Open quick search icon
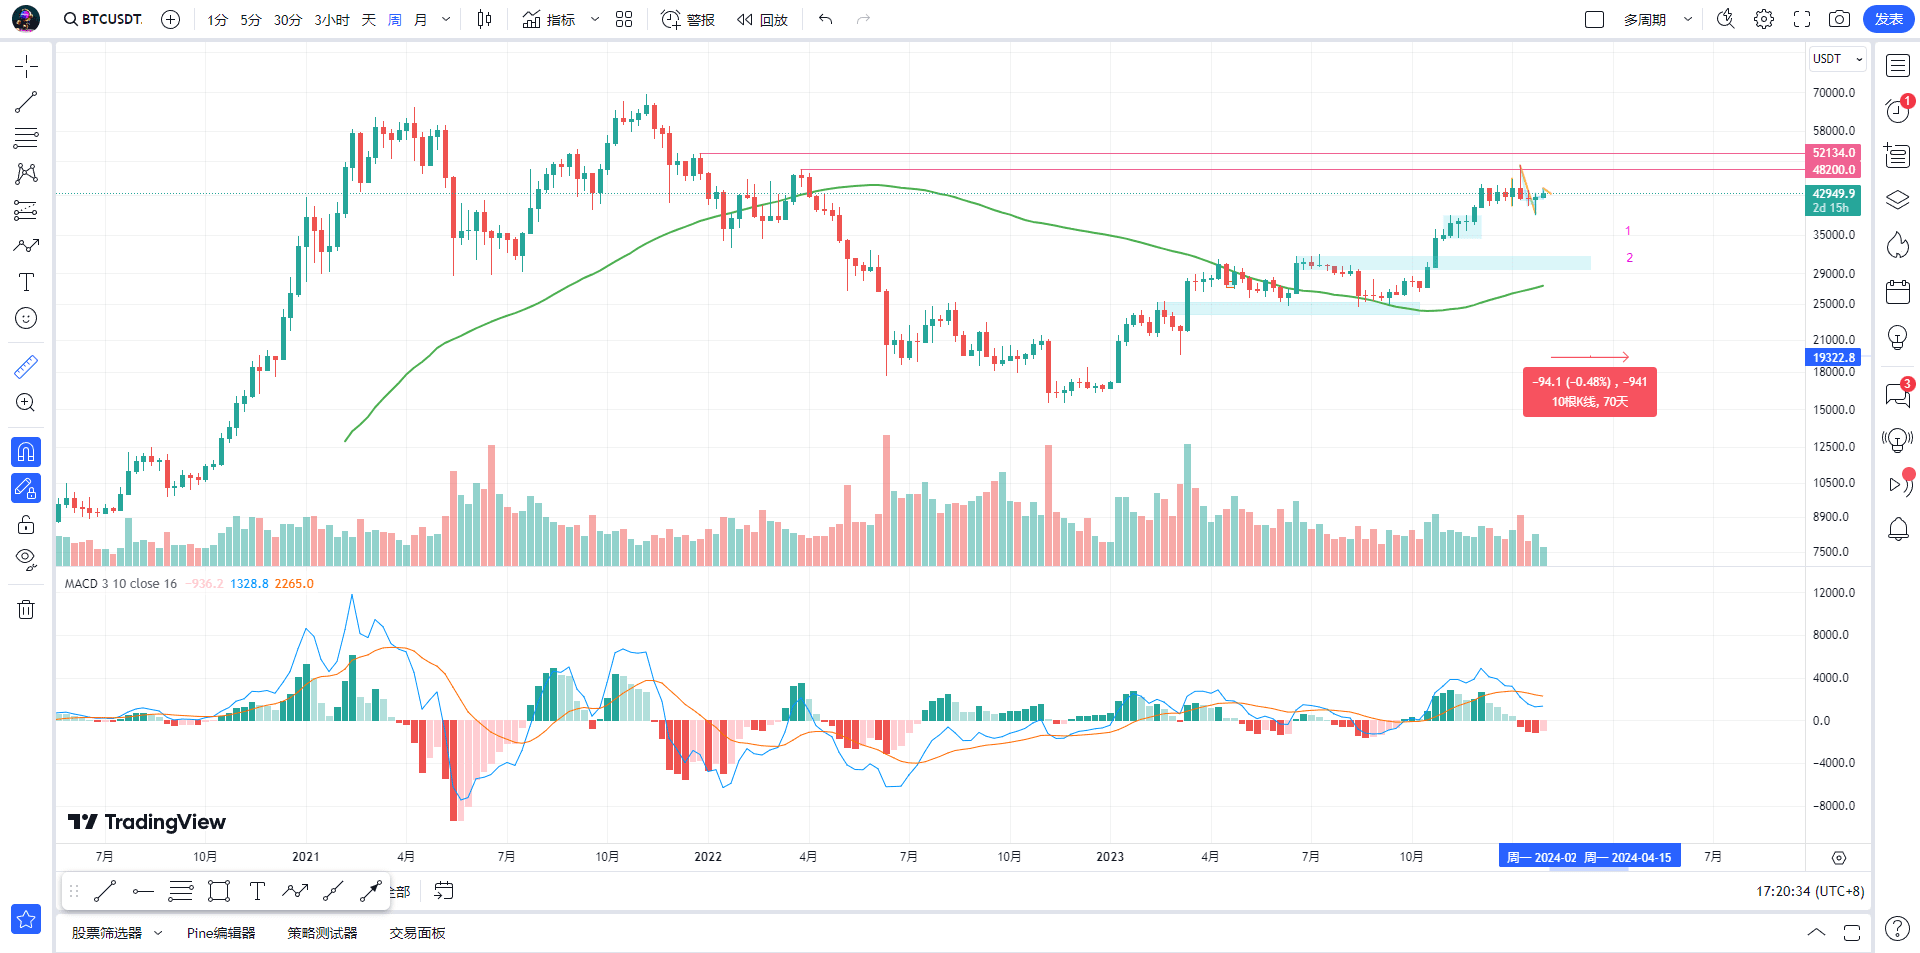 point(1726,19)
